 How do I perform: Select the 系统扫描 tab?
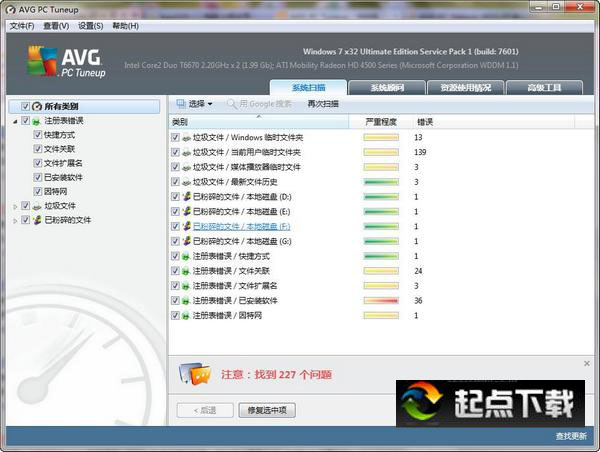click(x=308, y=88)
